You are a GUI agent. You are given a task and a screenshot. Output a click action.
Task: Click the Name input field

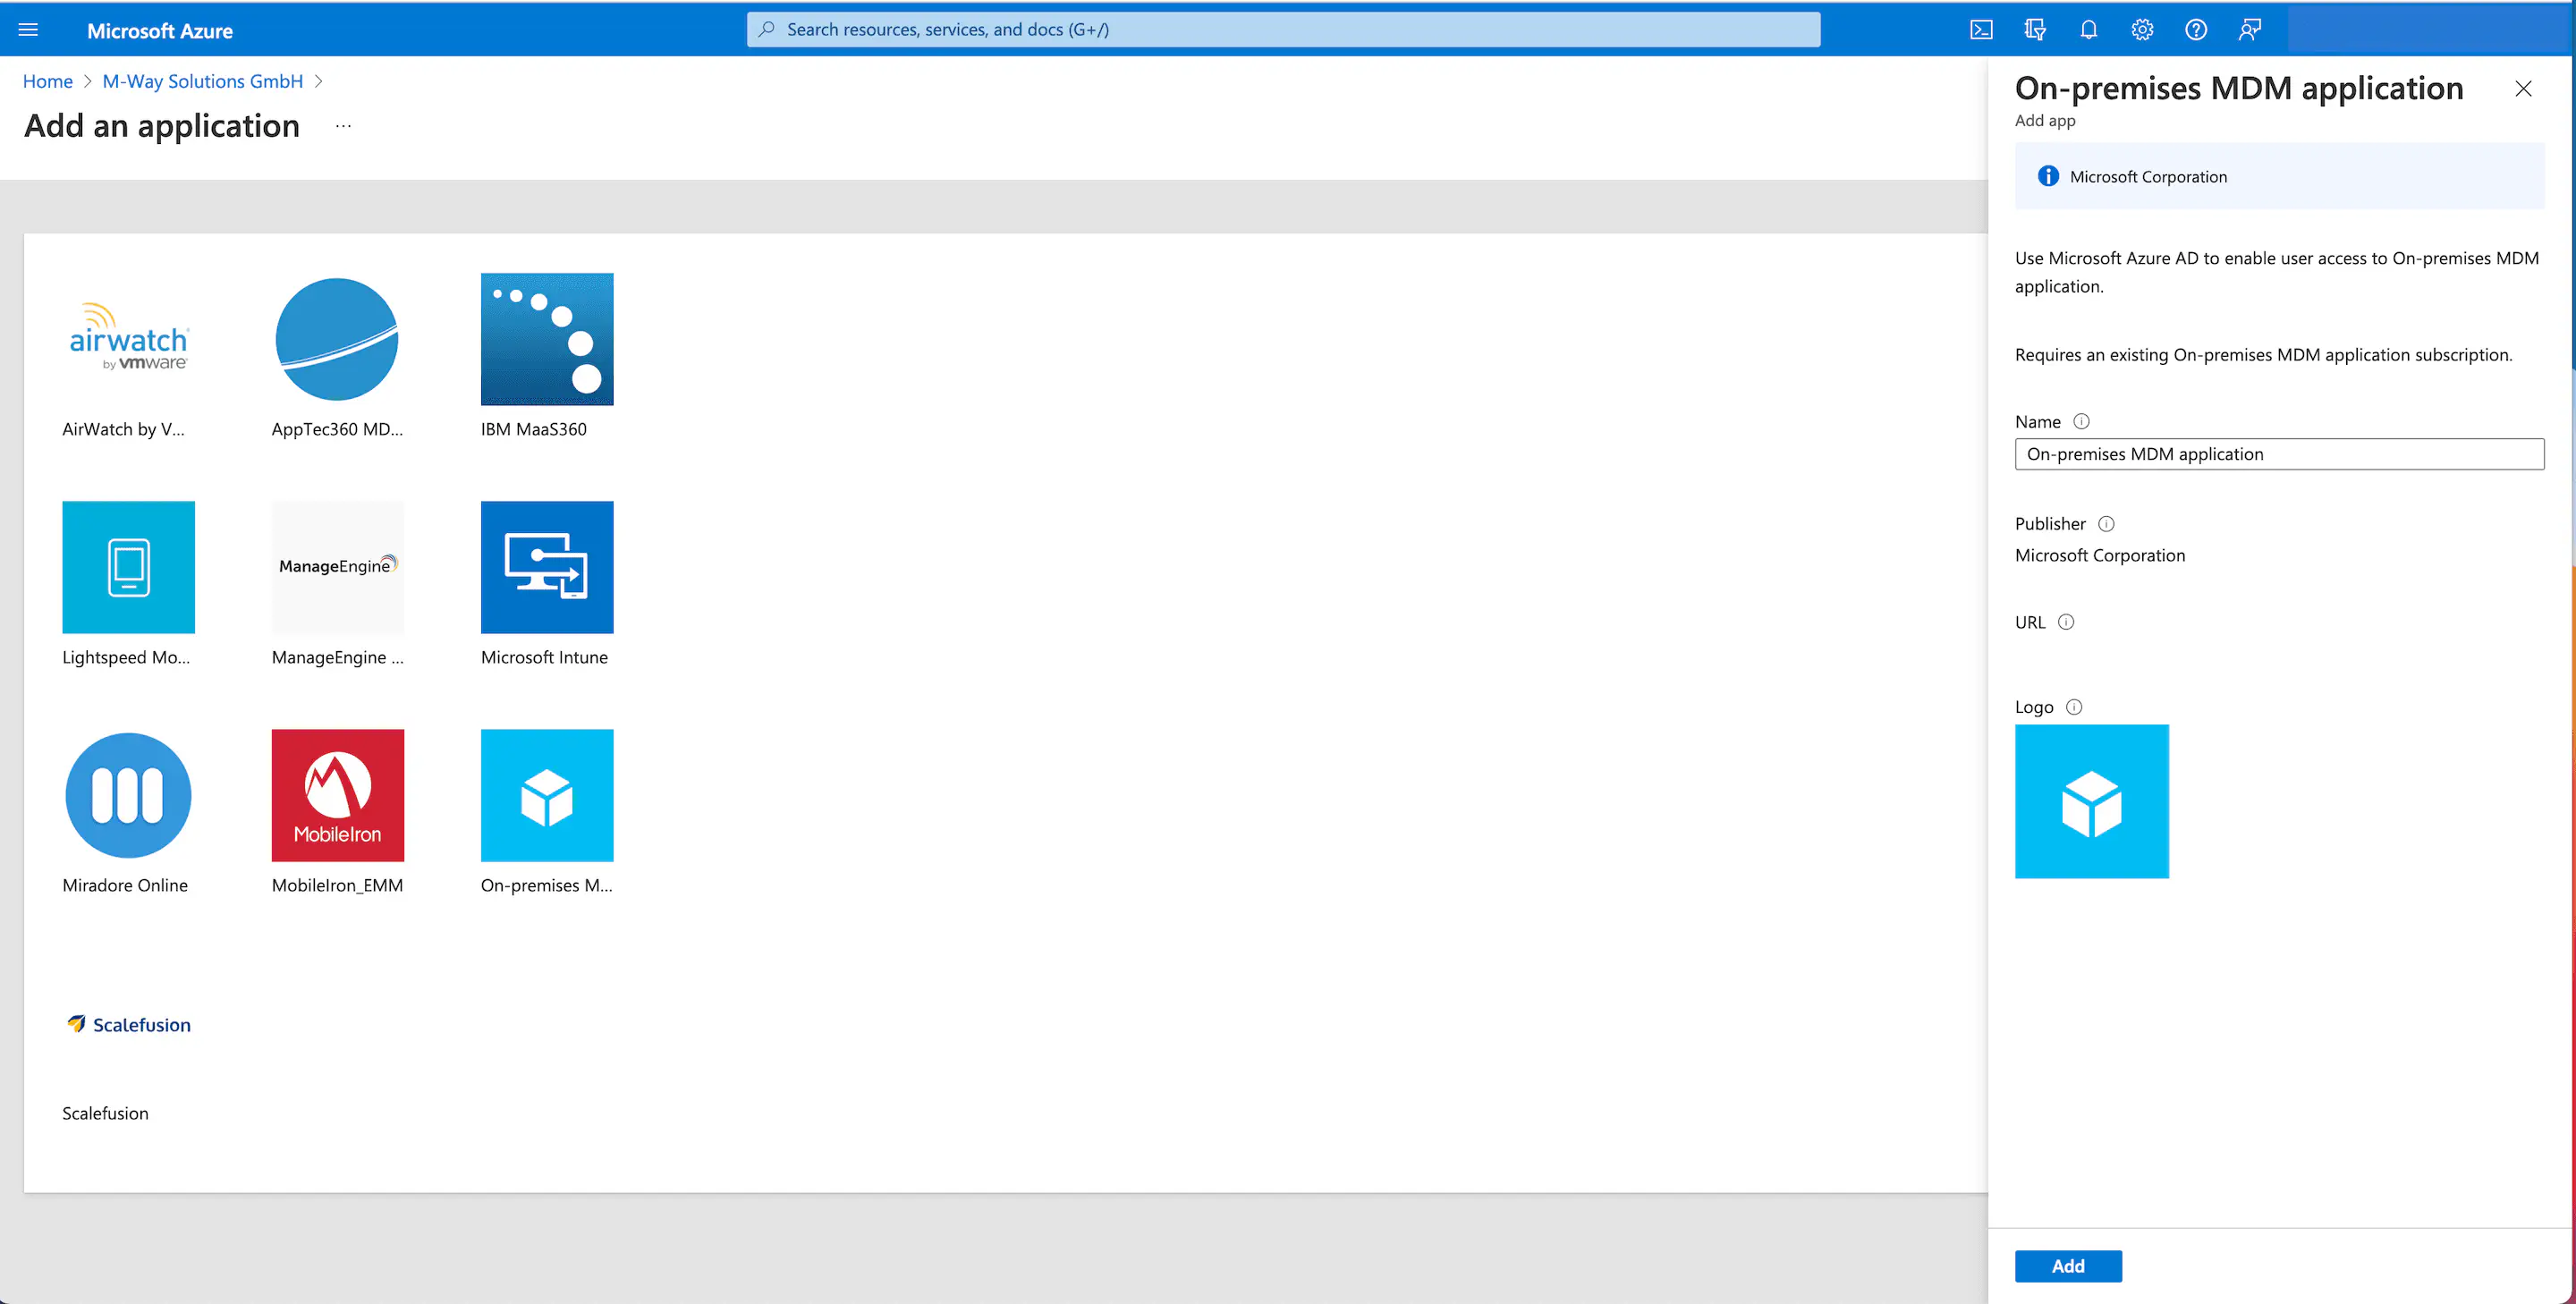(2278, 454)
